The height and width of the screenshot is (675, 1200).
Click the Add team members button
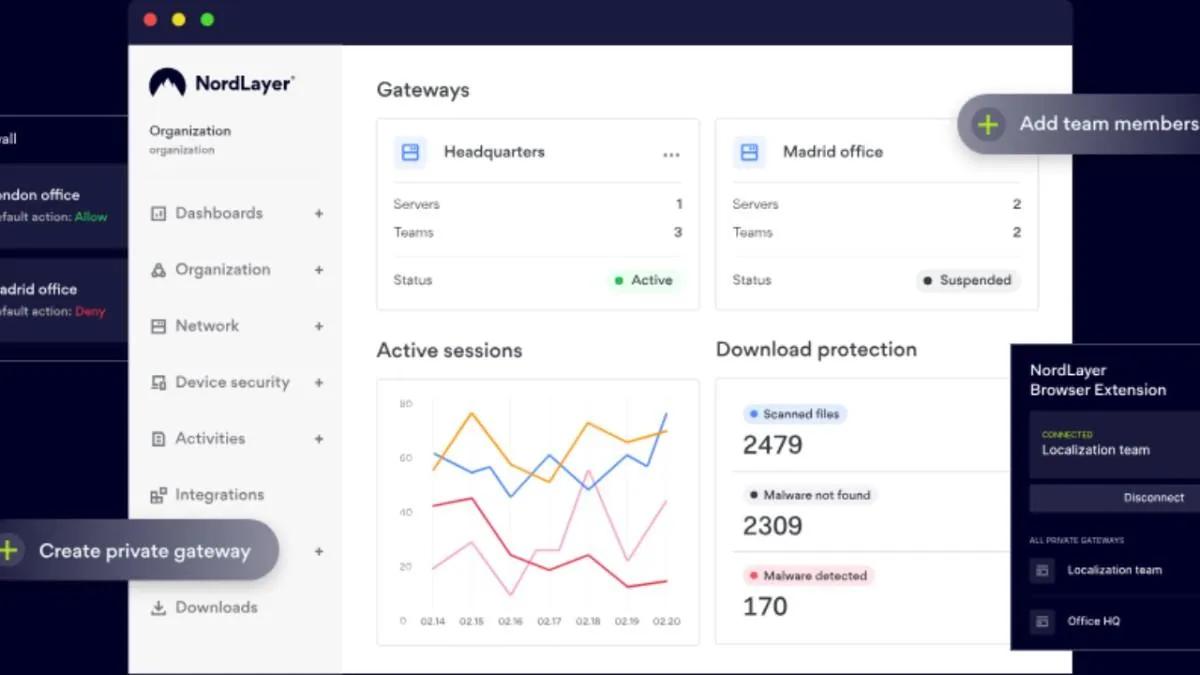click(x=1080, y=124)
